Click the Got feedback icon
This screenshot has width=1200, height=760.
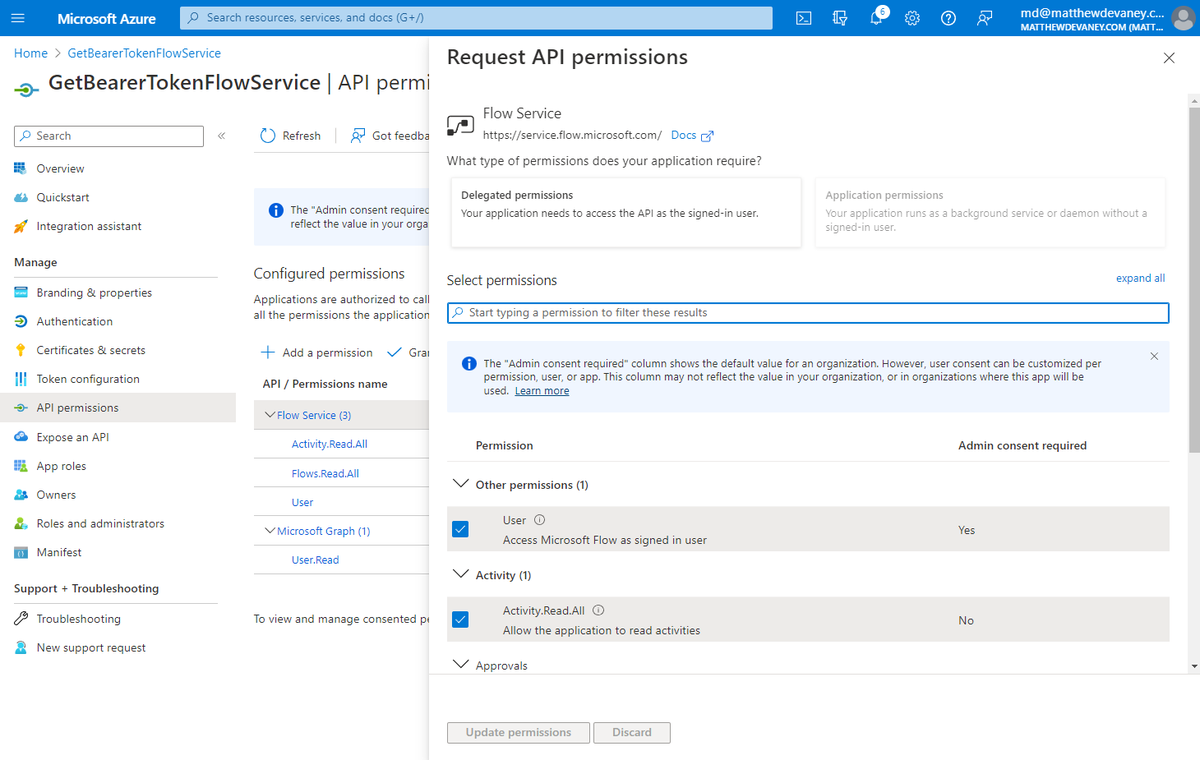tap(358, 136)
